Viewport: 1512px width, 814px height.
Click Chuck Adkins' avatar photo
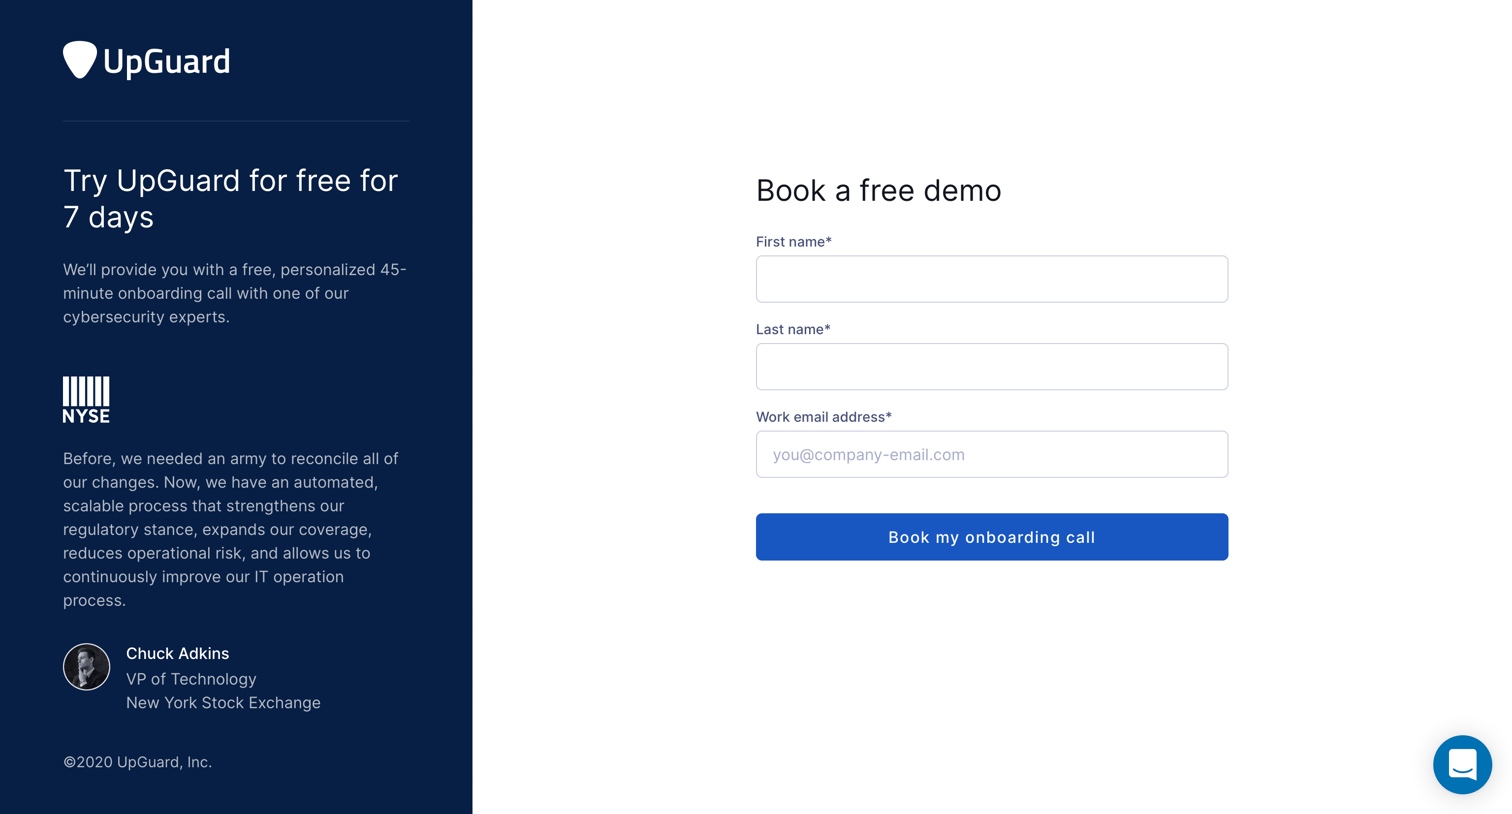pos(87,667)
